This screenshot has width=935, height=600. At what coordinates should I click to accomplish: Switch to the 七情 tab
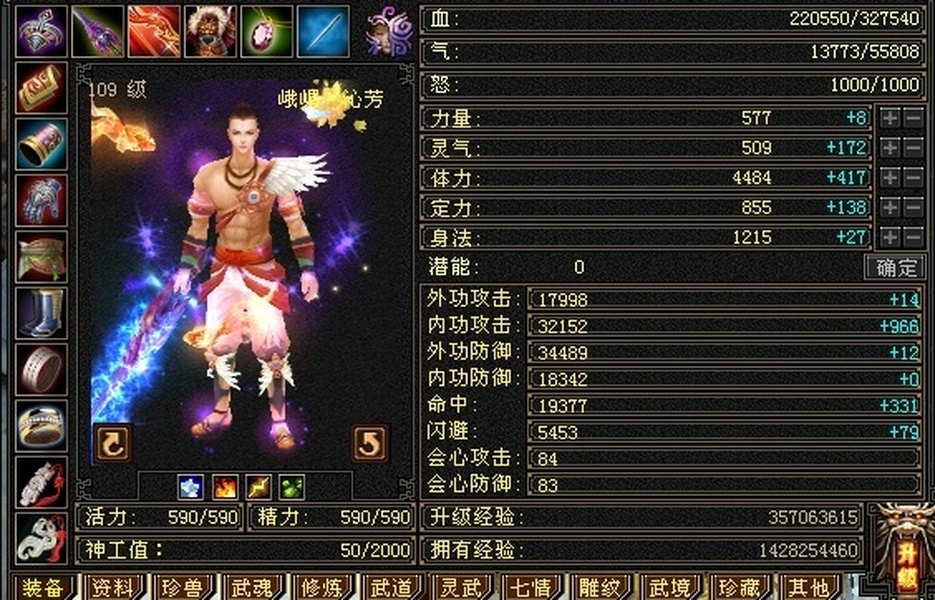click(530, 587)
